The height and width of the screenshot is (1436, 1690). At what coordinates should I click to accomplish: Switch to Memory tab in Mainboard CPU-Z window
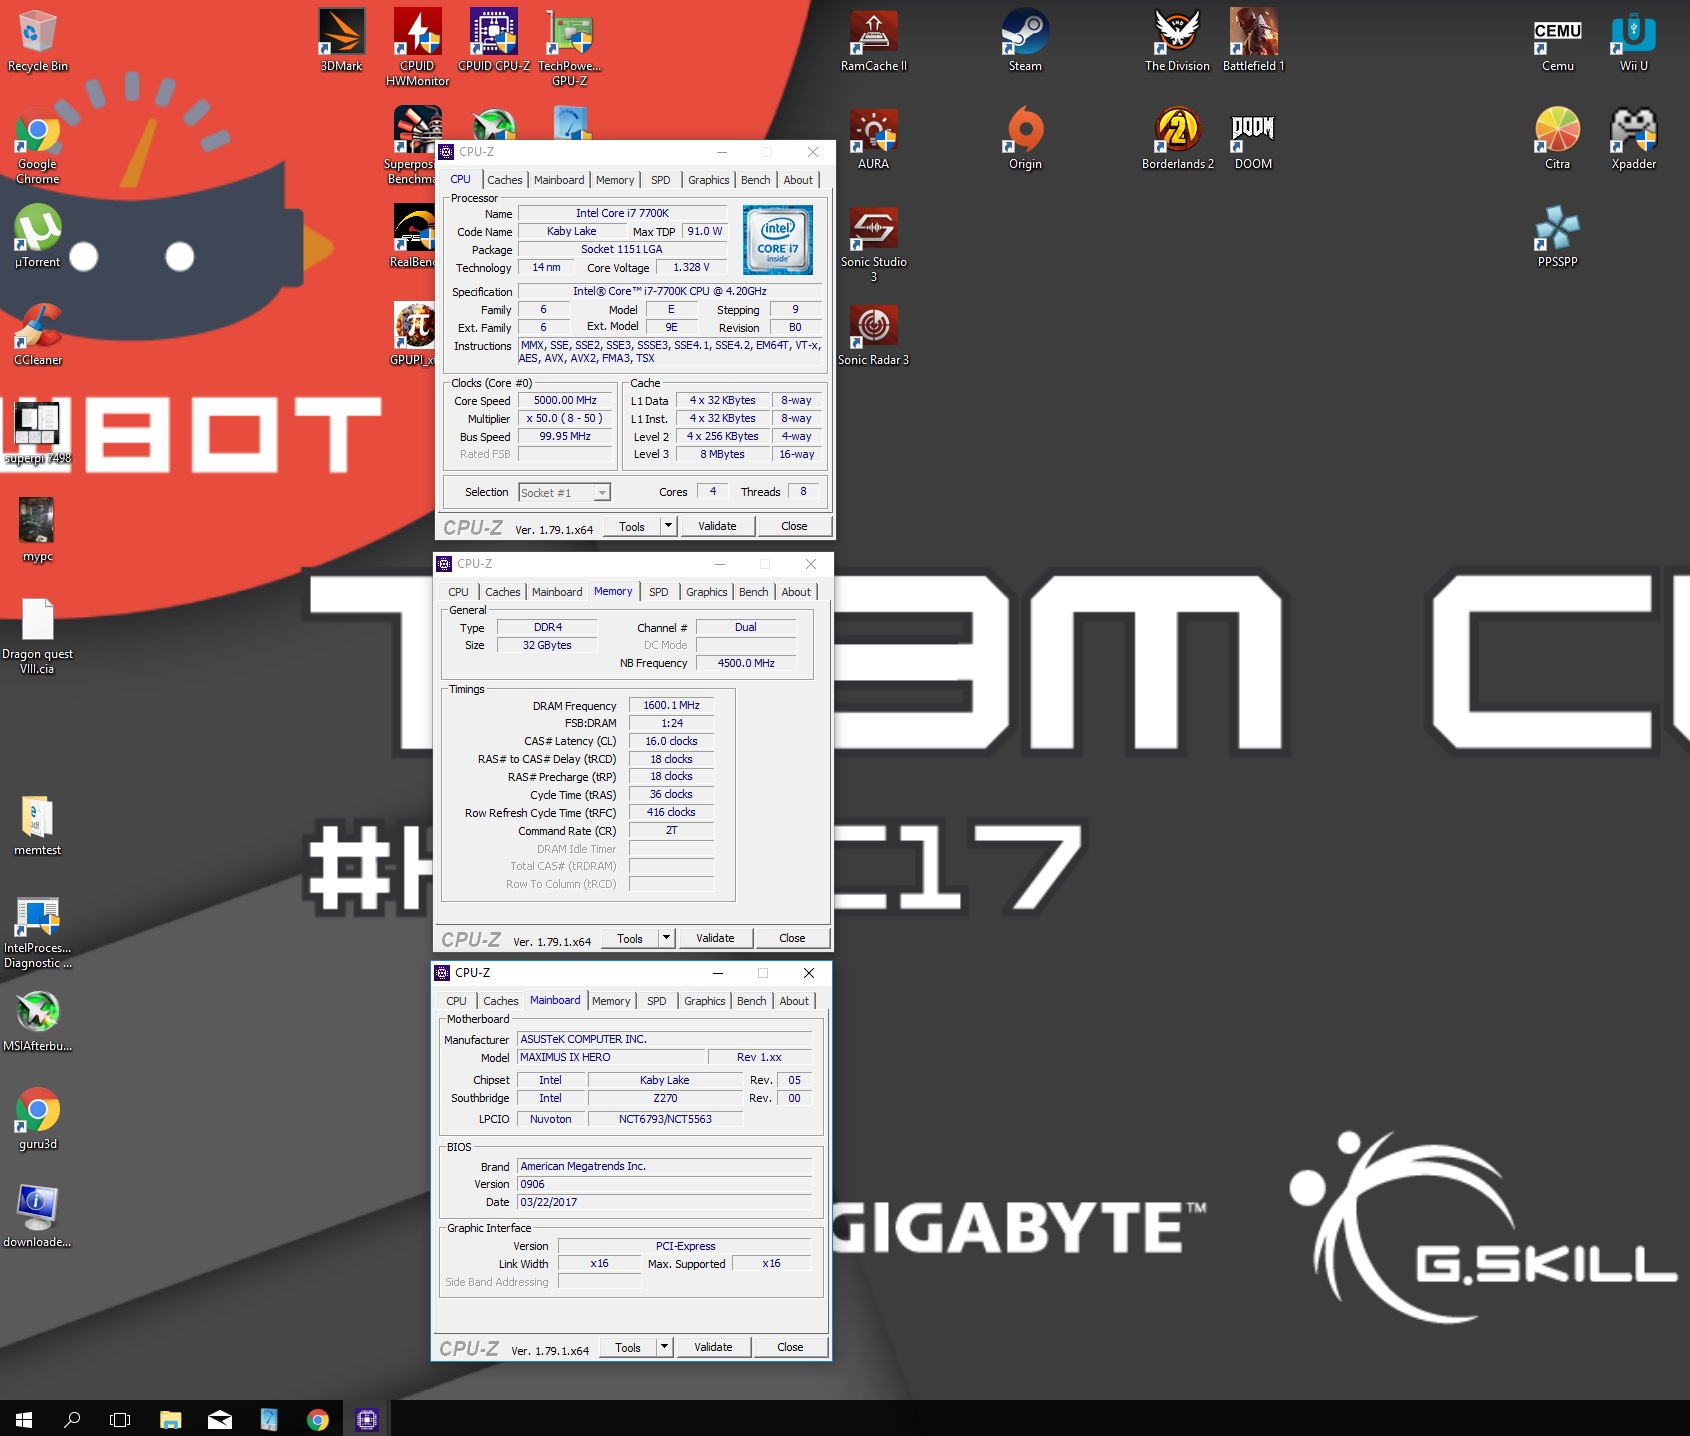[611, 1001]
